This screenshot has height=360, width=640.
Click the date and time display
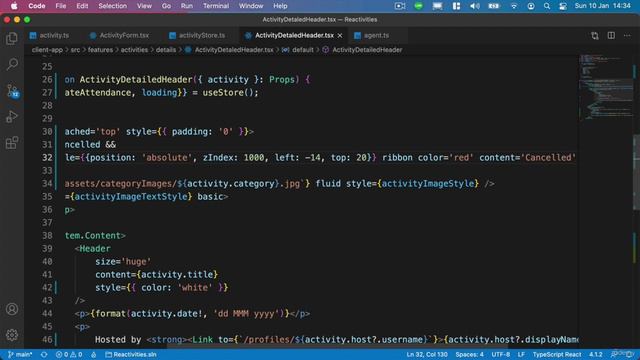point(602,6)
